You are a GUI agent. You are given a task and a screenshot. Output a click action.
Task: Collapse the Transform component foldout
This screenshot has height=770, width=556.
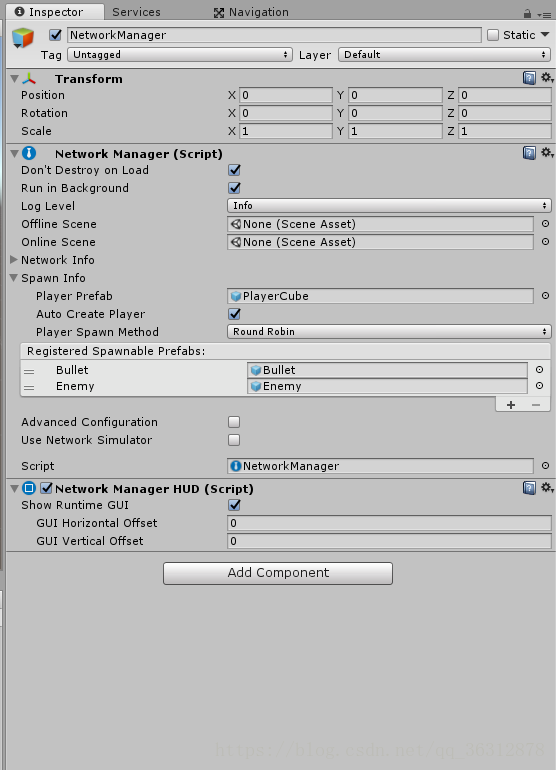(14, 79)
